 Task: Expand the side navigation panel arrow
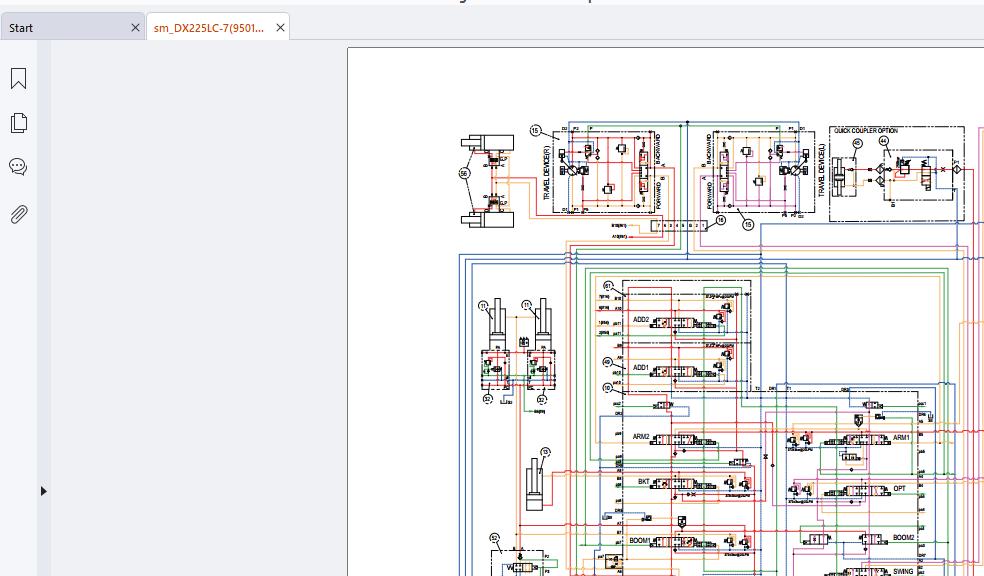point(43,491)
